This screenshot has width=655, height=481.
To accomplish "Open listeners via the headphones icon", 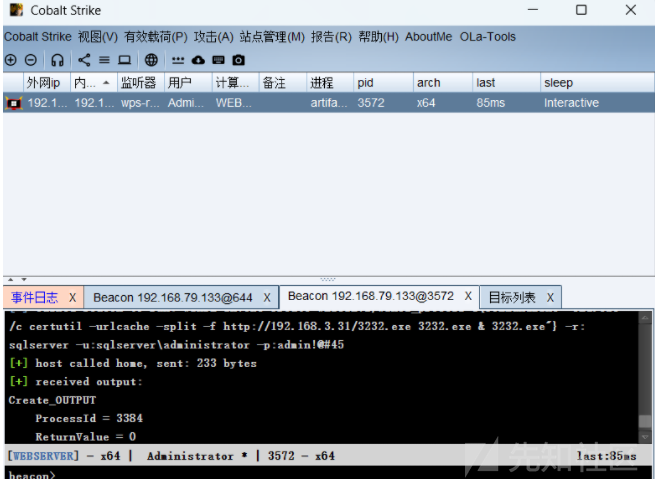I will (x=57, y=60).
